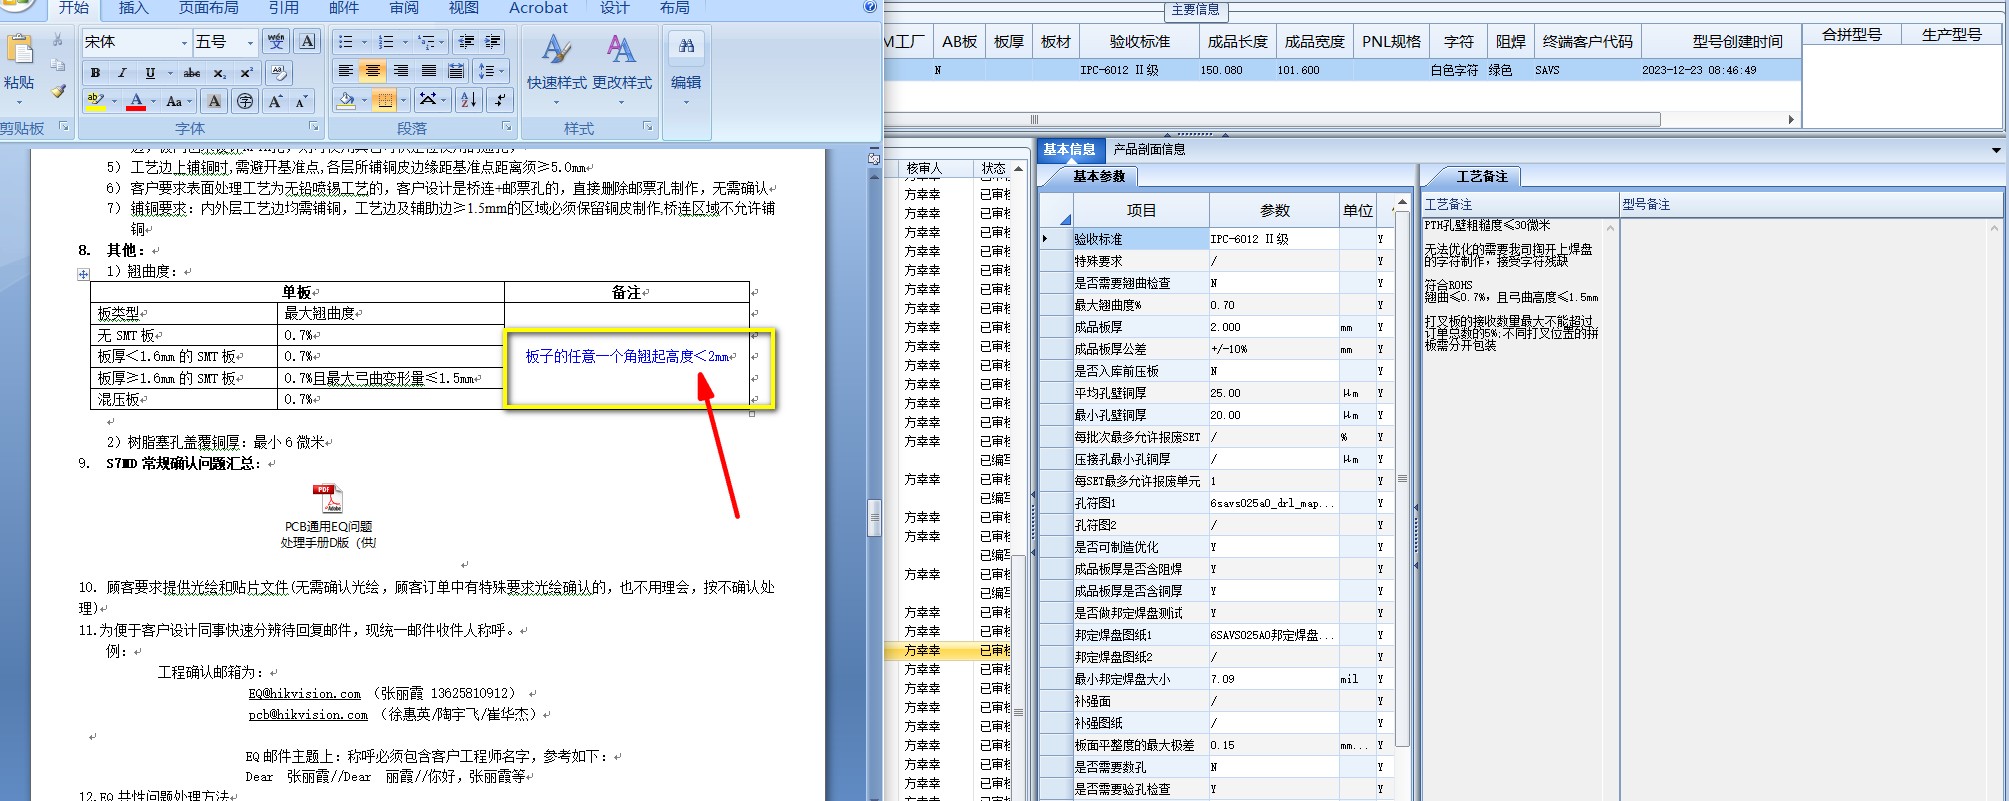Click the Enclose Characters icon
Viewport: 2009px width, 801px height.
click(245, 101)
